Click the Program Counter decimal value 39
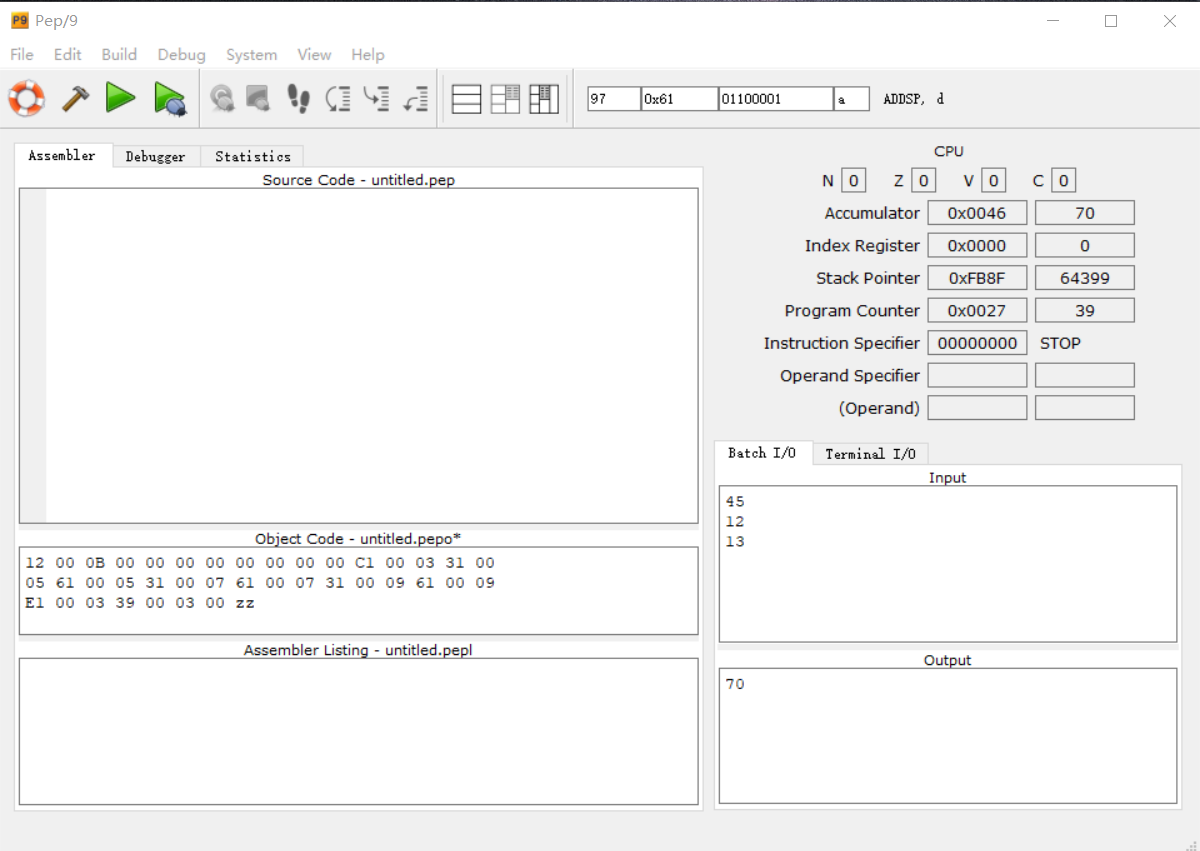This screenshot has width=1200, height=851. point(1085,311)
